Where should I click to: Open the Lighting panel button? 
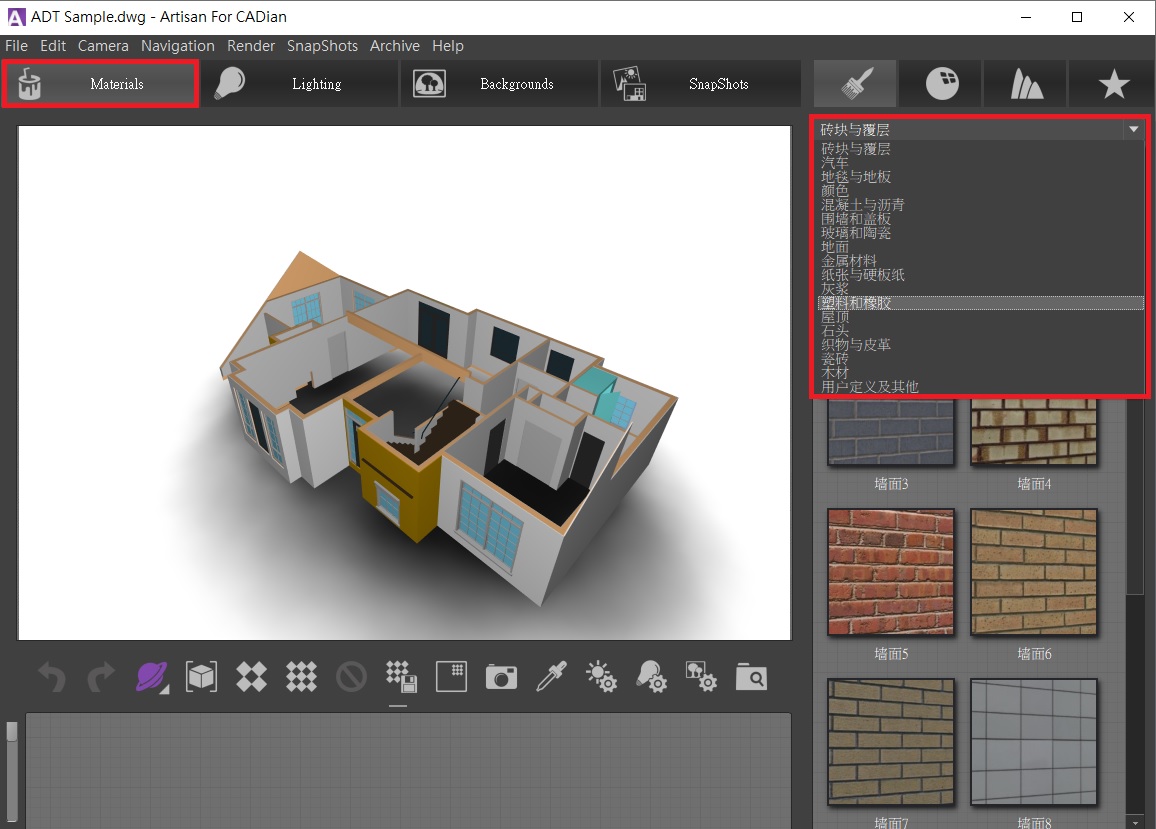(300, 84)
